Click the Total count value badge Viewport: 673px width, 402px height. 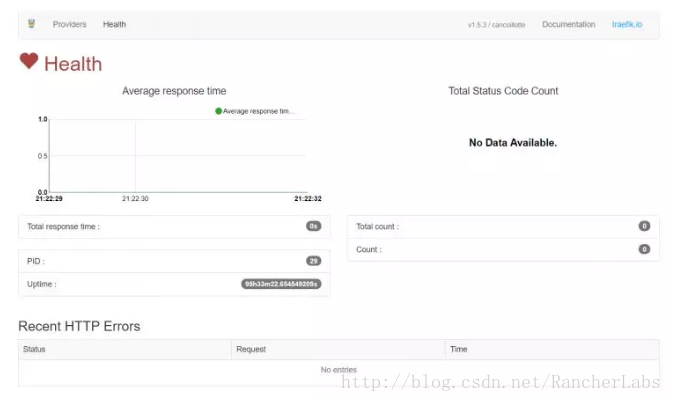click(644, 226)
